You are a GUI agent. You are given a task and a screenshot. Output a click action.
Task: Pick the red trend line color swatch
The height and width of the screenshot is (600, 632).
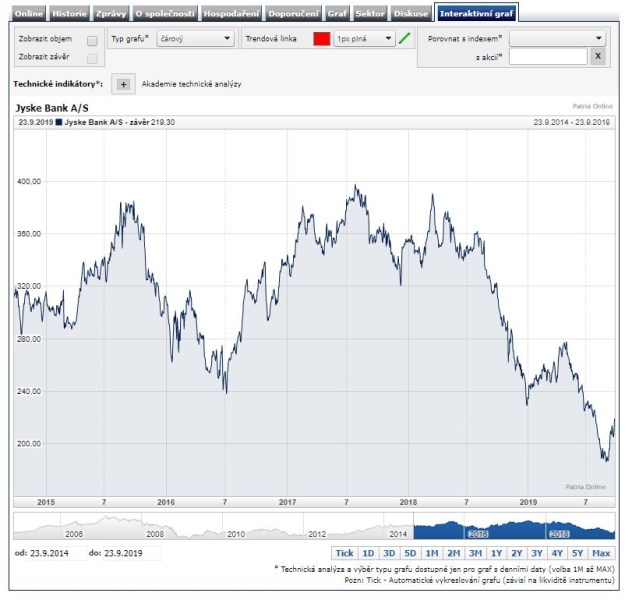pos(321,39)
